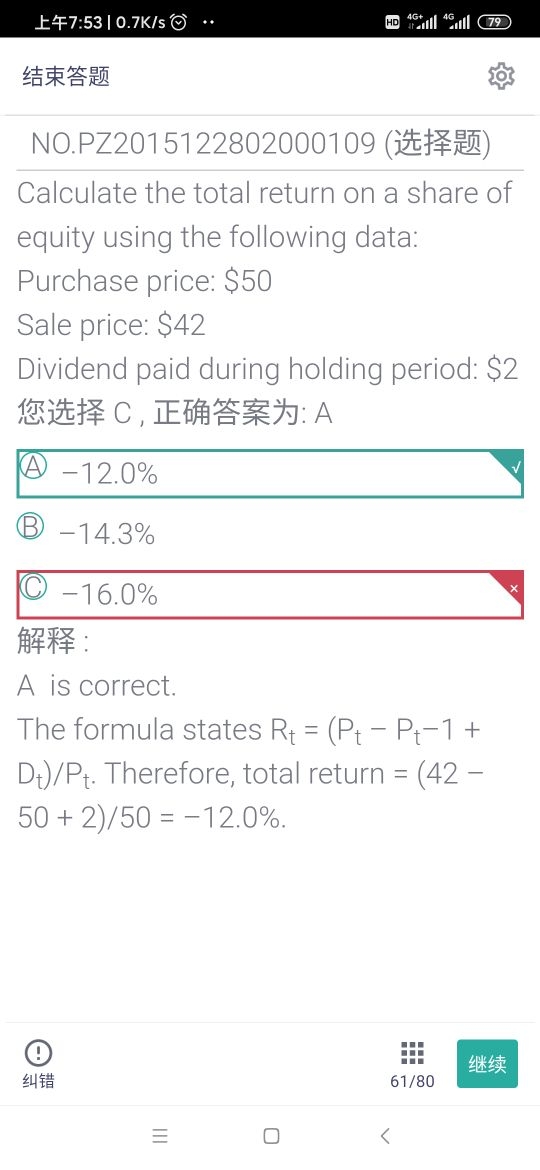540x1170 pixels.
Task: Select option A −12.0%
Action: pyautogui.click(x=270, y=473)
